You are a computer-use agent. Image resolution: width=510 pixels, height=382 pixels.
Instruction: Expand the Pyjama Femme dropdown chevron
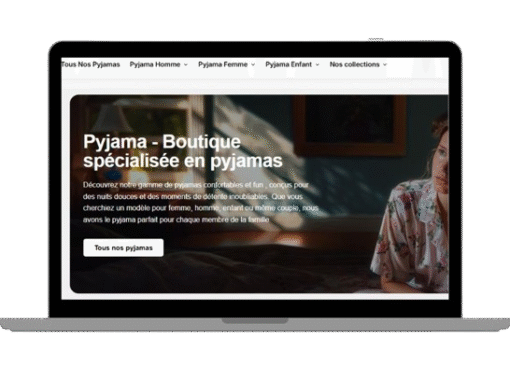click(x=253, y=65)
